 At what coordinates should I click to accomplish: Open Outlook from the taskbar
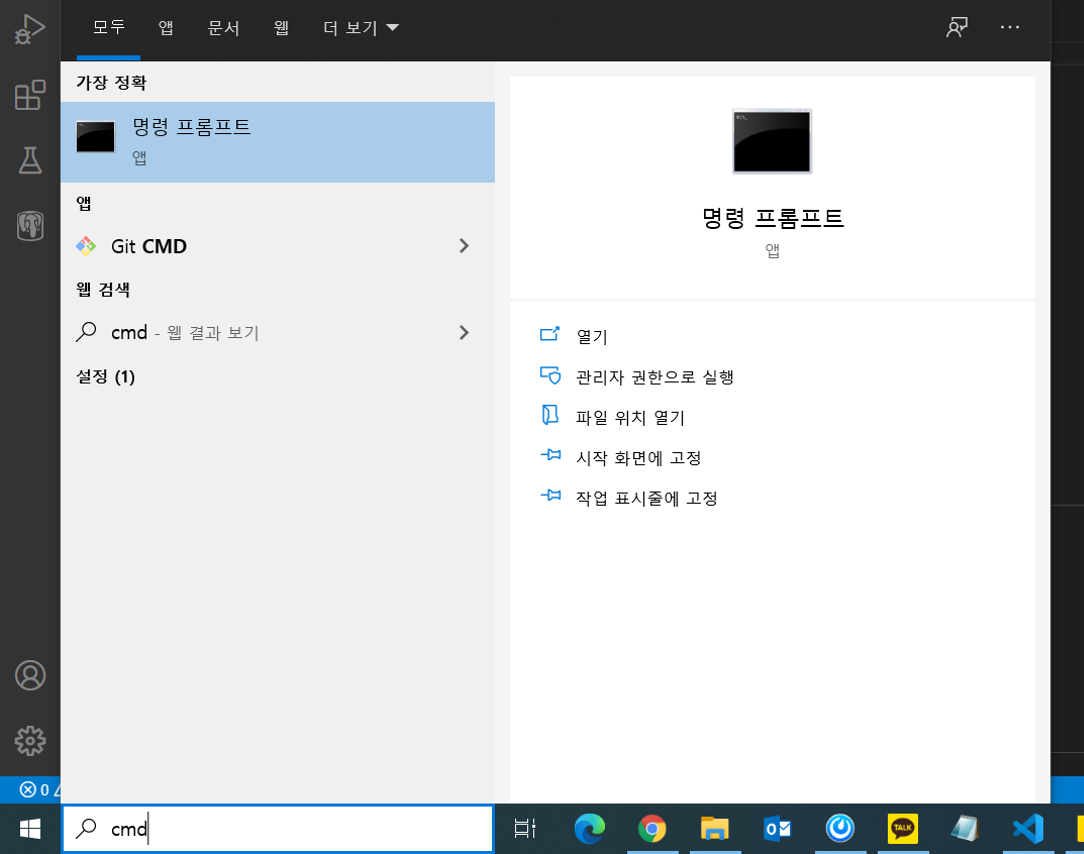[777, 828]
